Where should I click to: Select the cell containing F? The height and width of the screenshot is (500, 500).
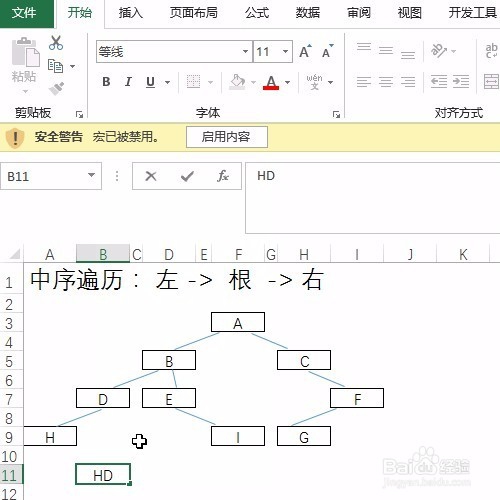click(x=357, y=398)
